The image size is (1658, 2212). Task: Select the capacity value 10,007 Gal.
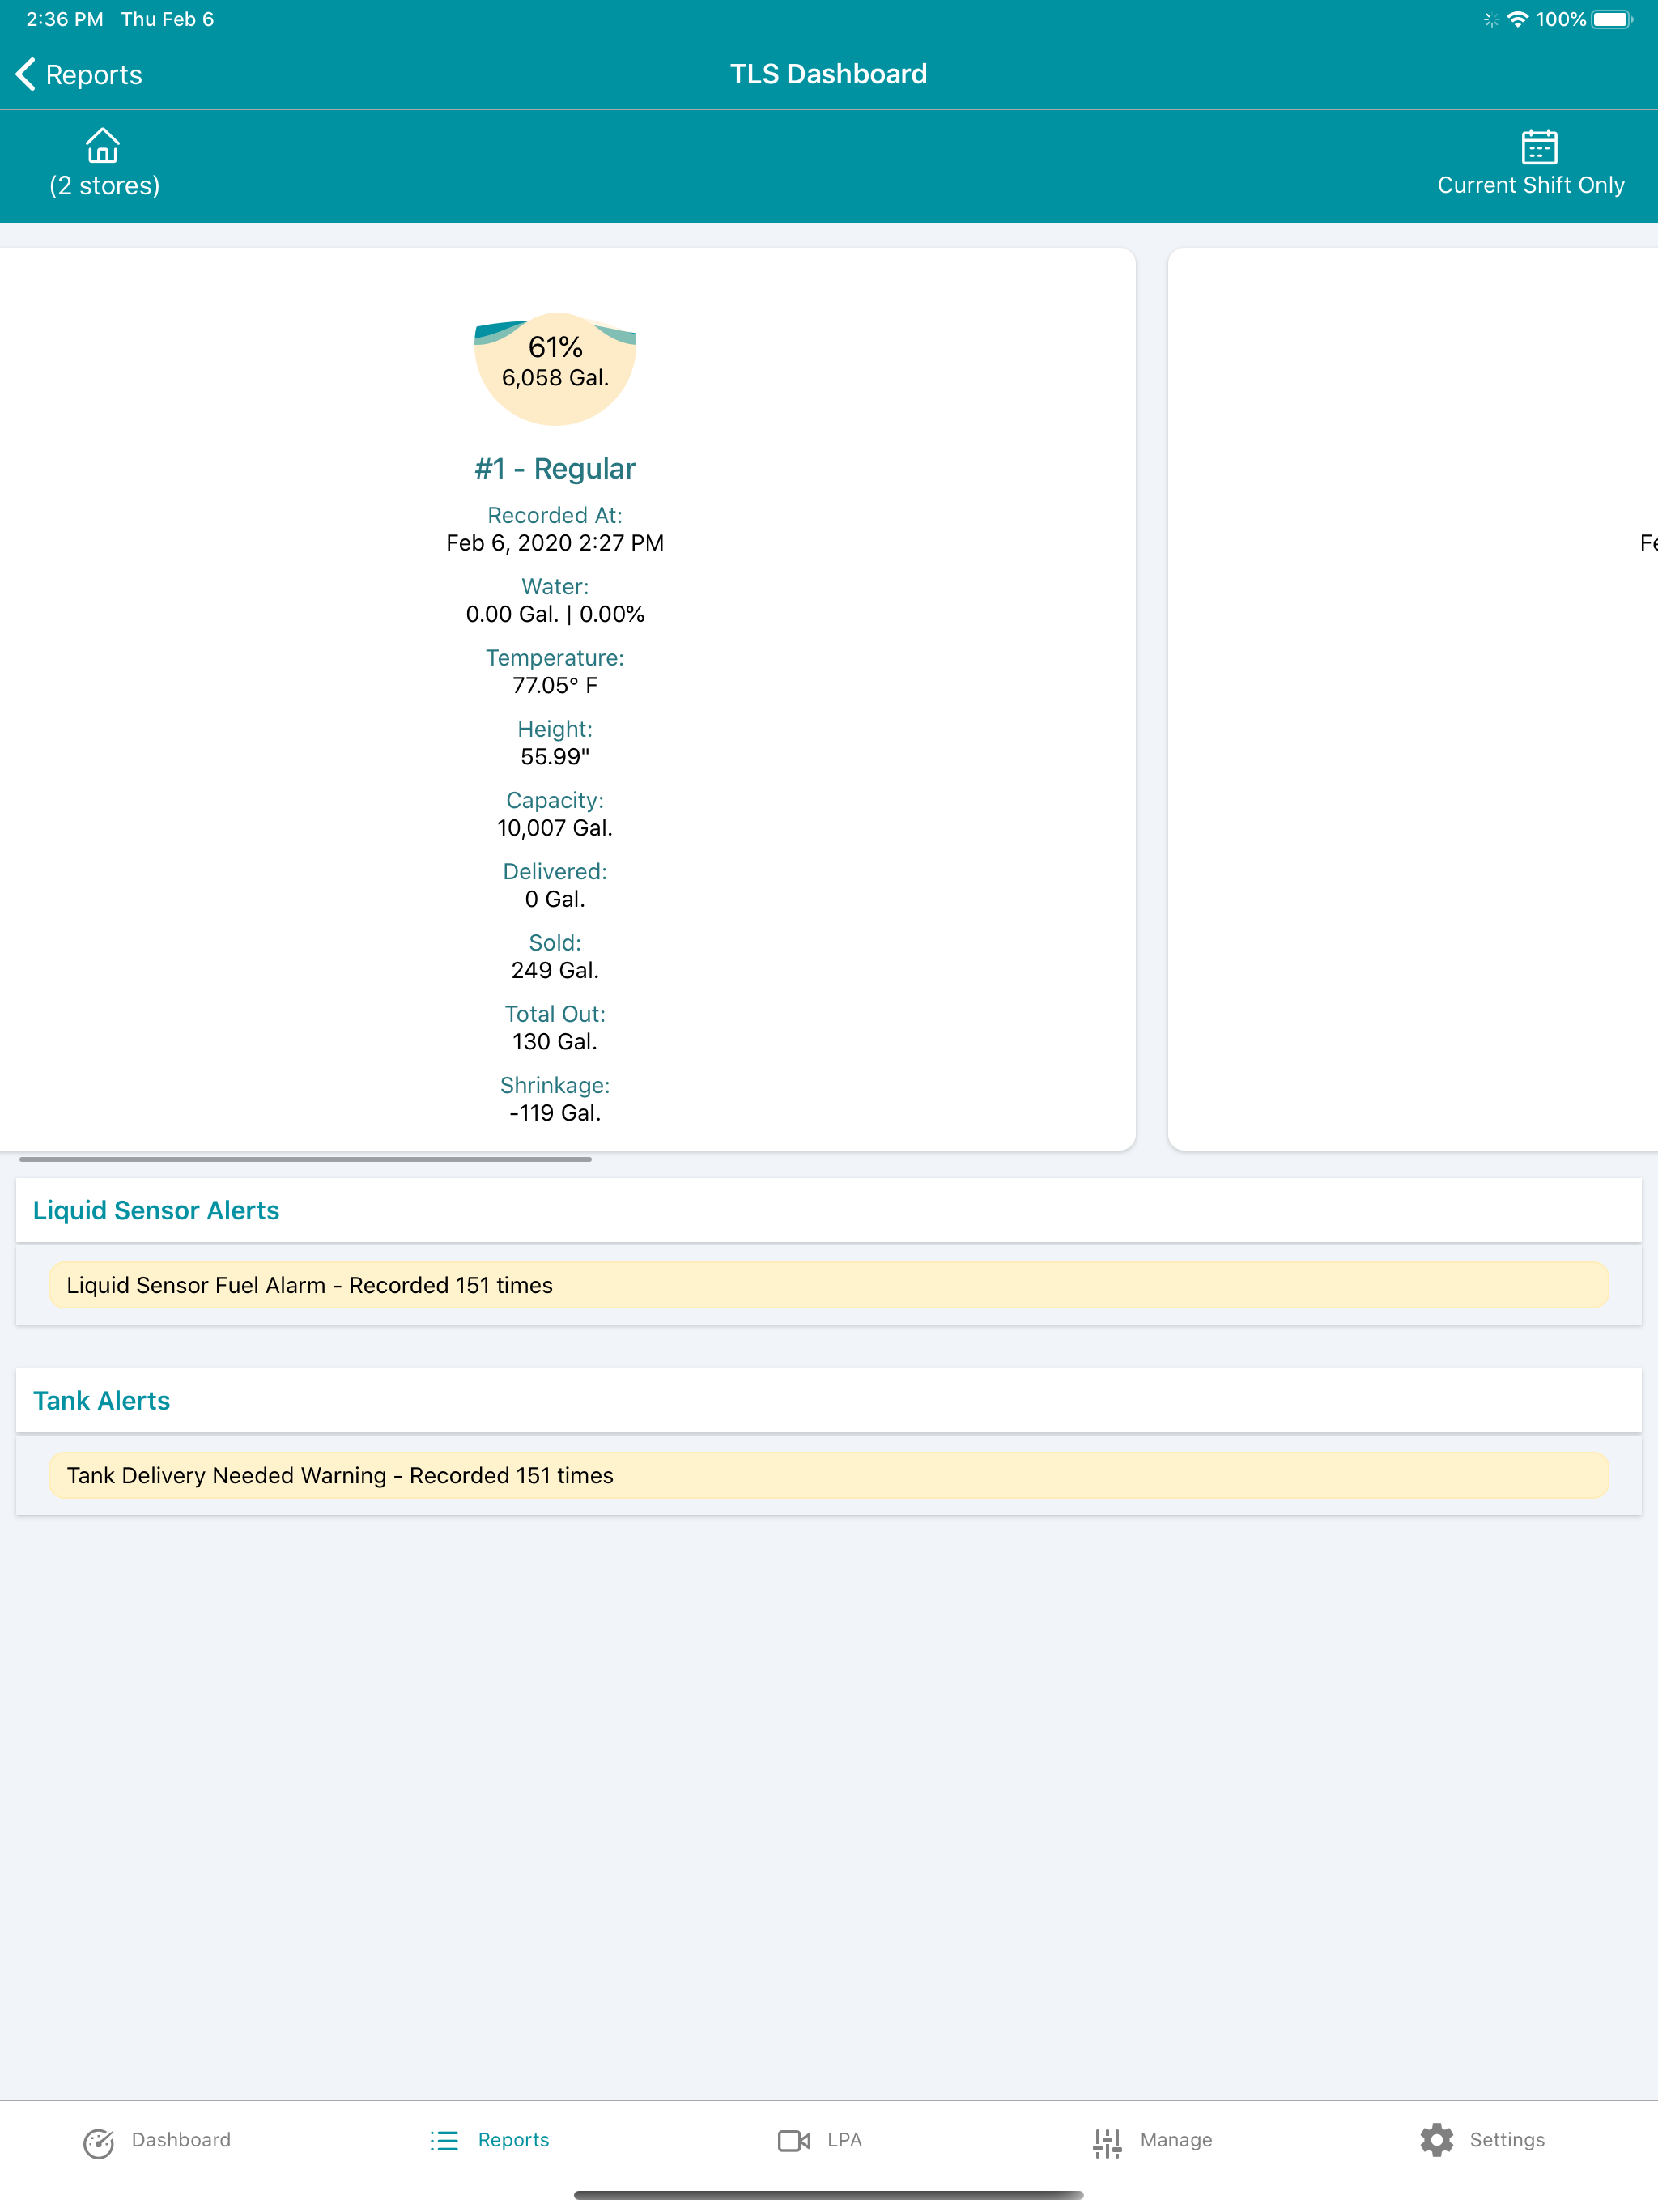pyautogui.click(x=555, y=827)
